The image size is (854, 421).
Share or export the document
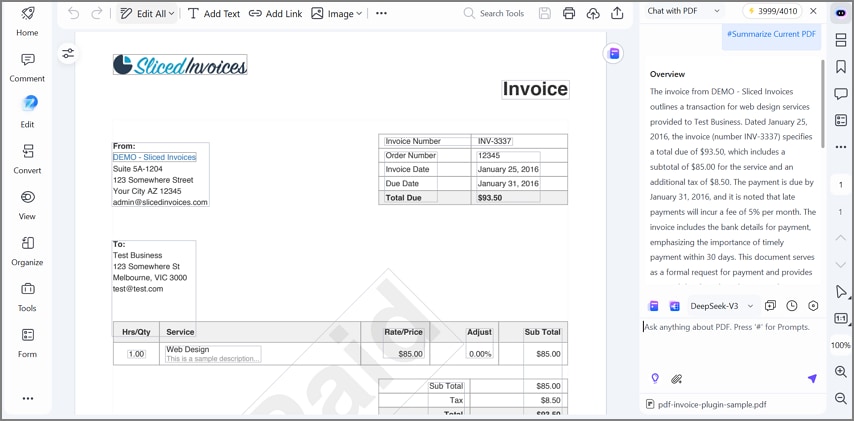pos(617,14)
